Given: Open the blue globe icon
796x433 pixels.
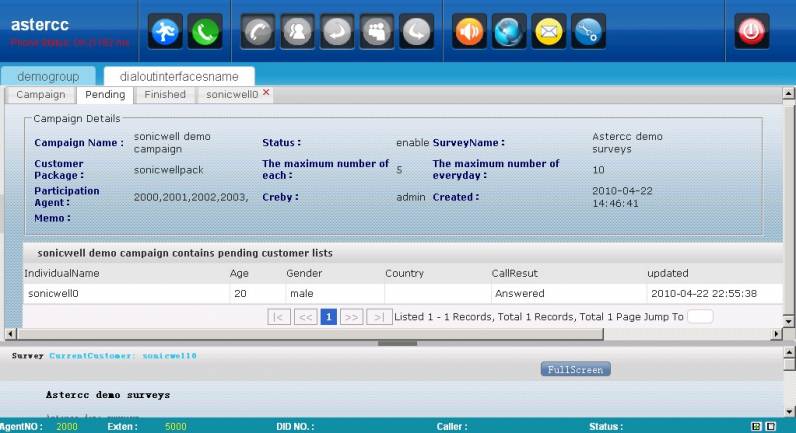Looking at the screenshot, I should 509,32.
